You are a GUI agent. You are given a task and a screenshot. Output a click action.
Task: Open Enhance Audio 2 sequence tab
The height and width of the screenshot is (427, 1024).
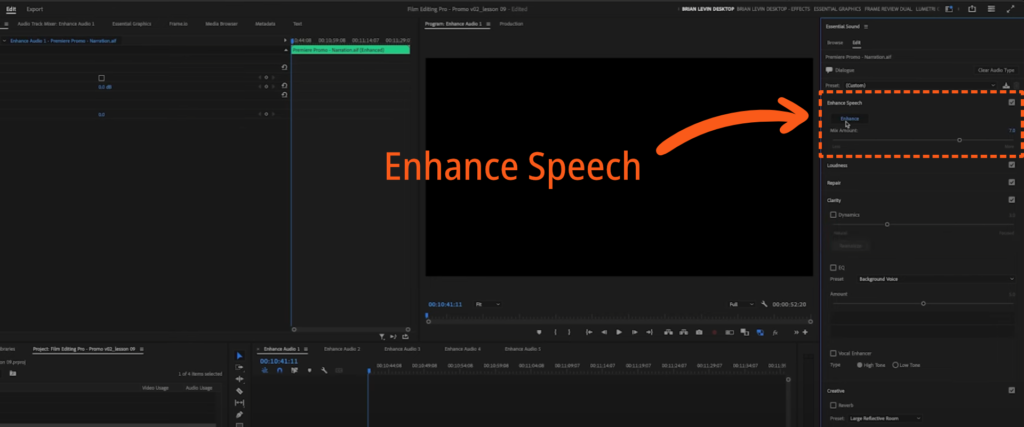(x=342, y=349)
